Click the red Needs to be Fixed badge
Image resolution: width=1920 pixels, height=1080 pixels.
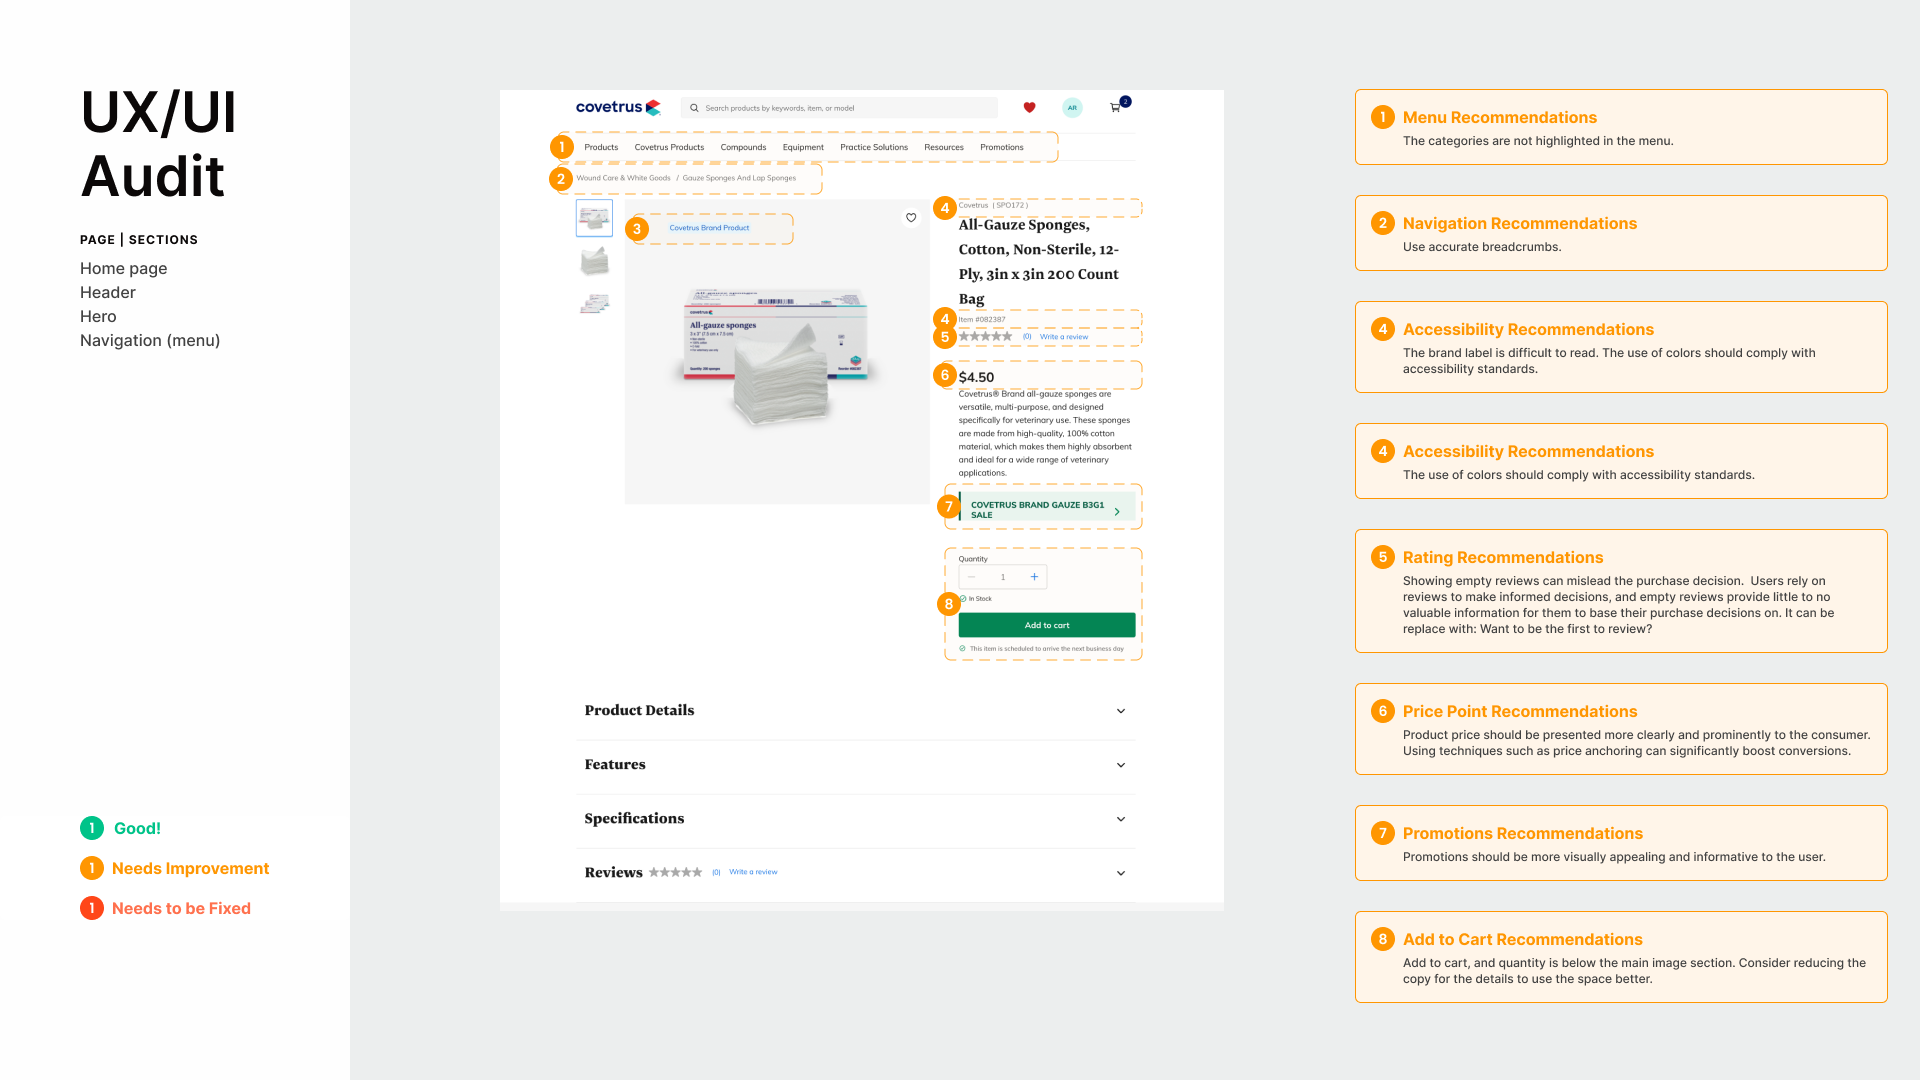tap(92, 908)
